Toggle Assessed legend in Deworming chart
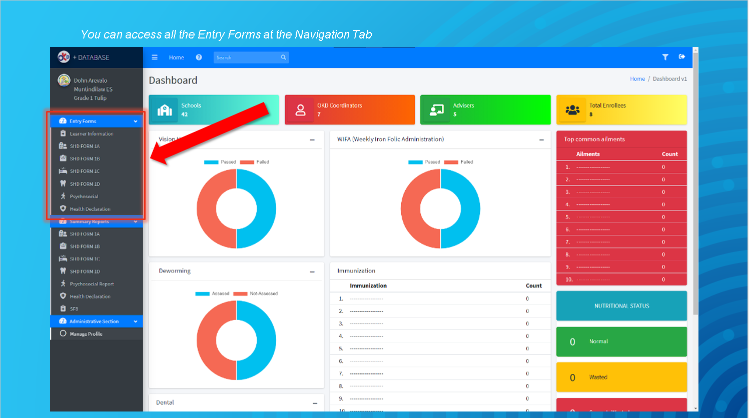Image resolution: width=749 pixels, height=418 pixels. [x=215, y=293]
